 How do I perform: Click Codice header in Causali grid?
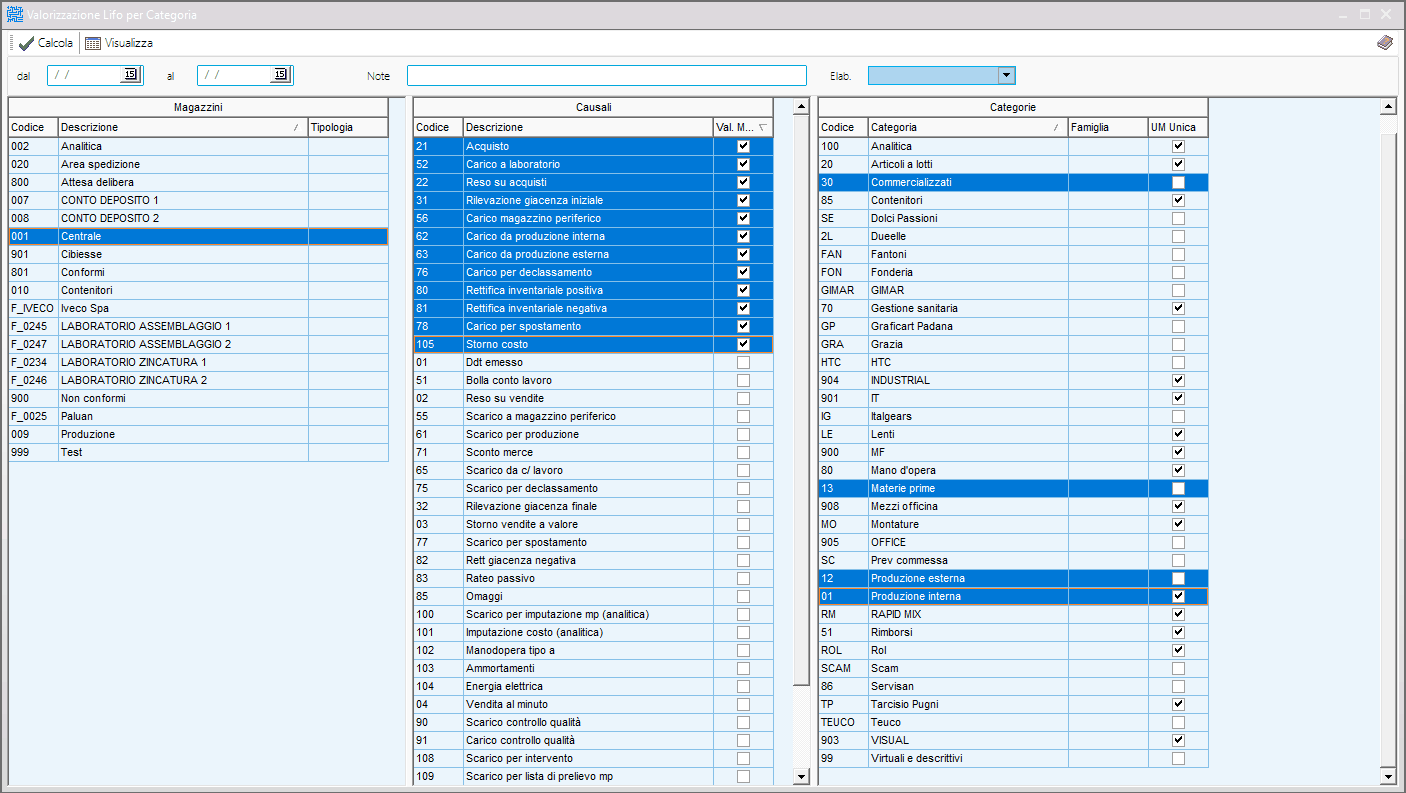(x=438, y=127)
